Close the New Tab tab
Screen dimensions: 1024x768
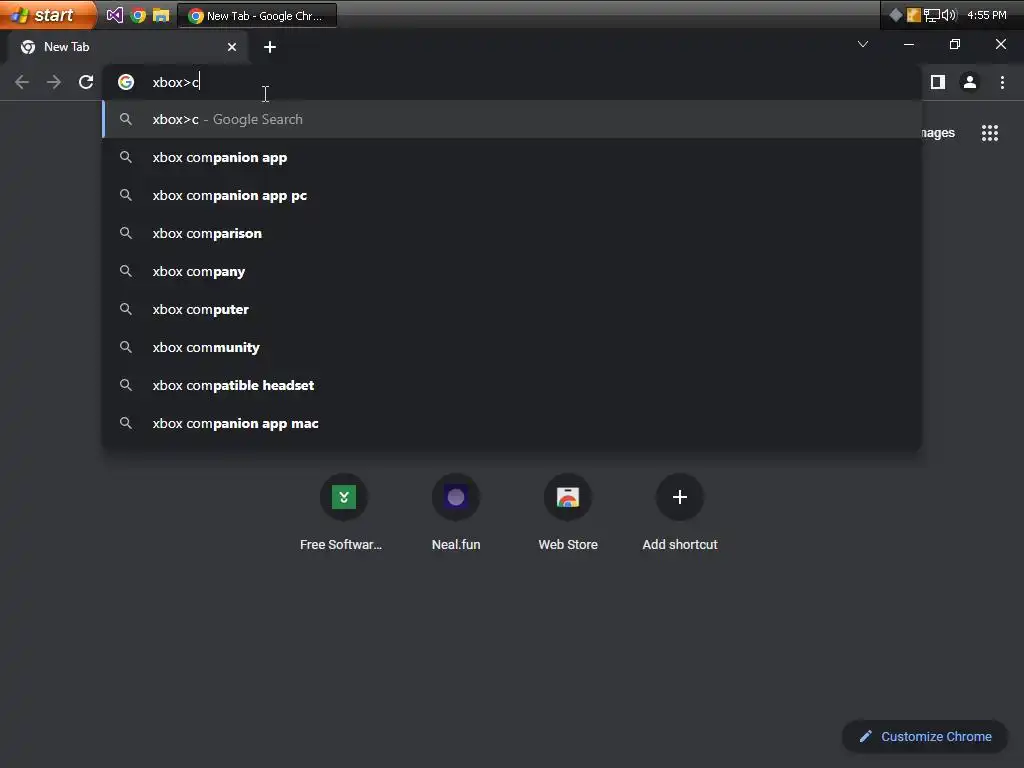point(232,47)
